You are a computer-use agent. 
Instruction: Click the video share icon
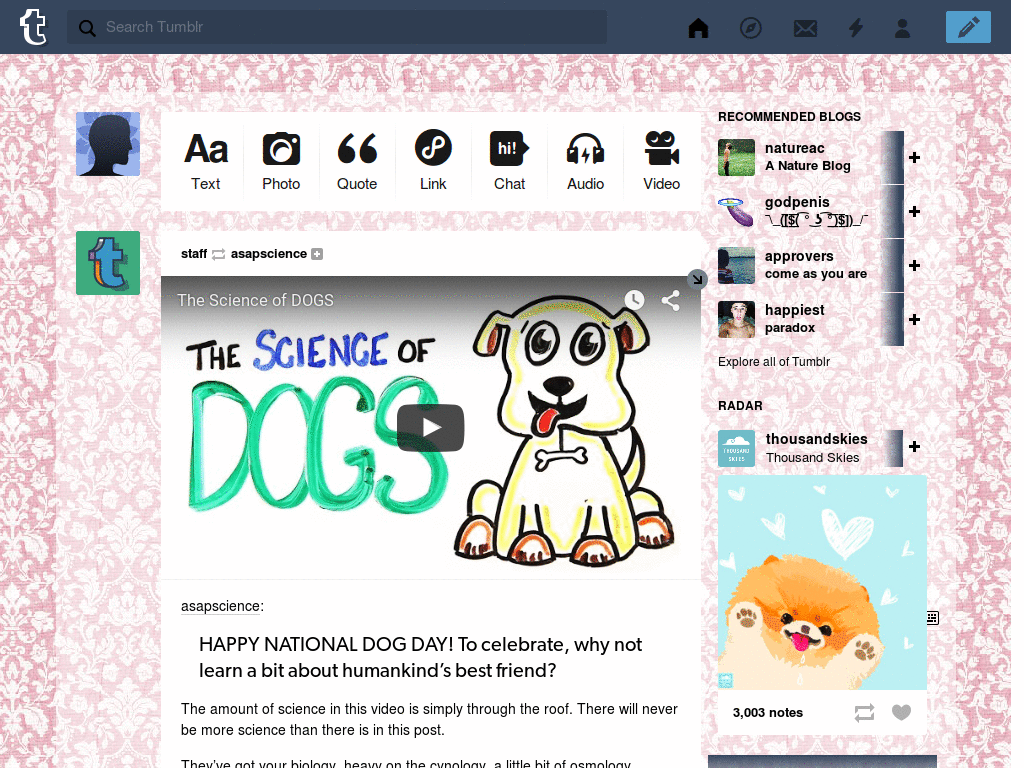coord(671,300)
